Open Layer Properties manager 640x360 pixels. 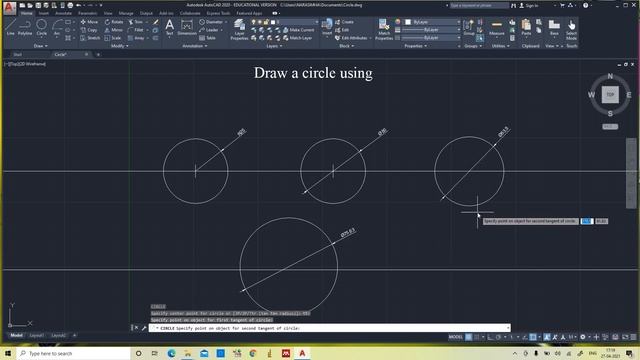click(239, 29)
